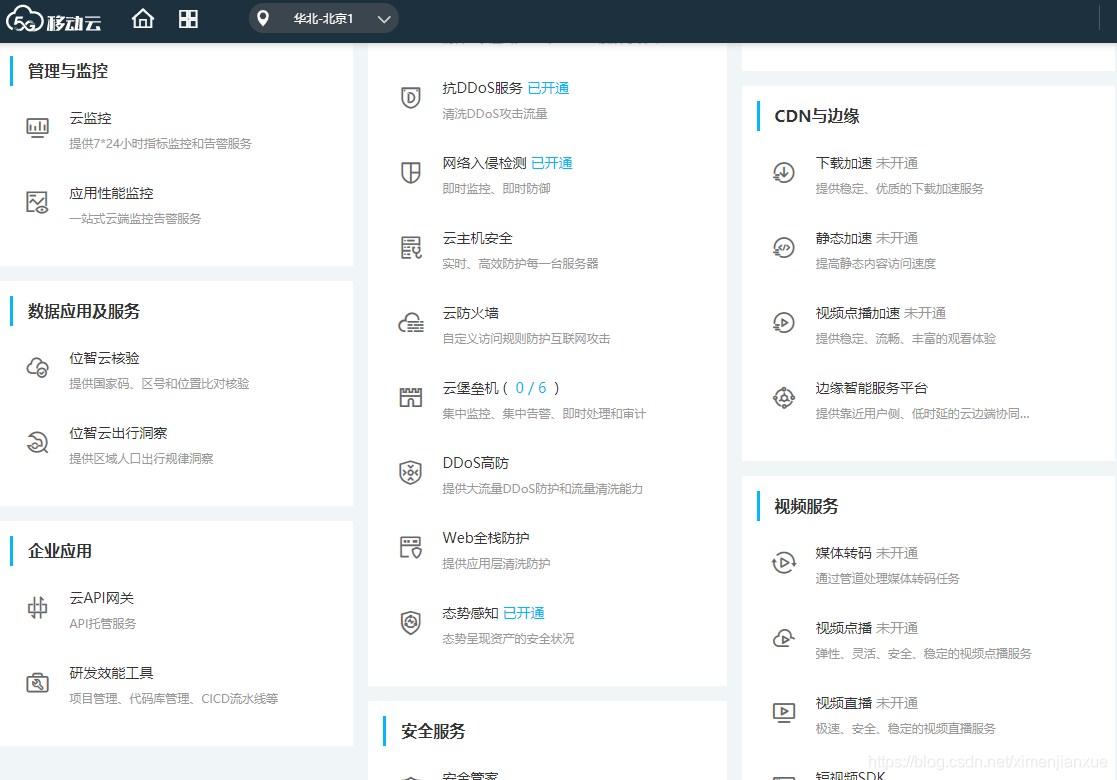Open Web全栈防护 link
This screenshot has height=780, width=1117.
click(x=486, y=538)
